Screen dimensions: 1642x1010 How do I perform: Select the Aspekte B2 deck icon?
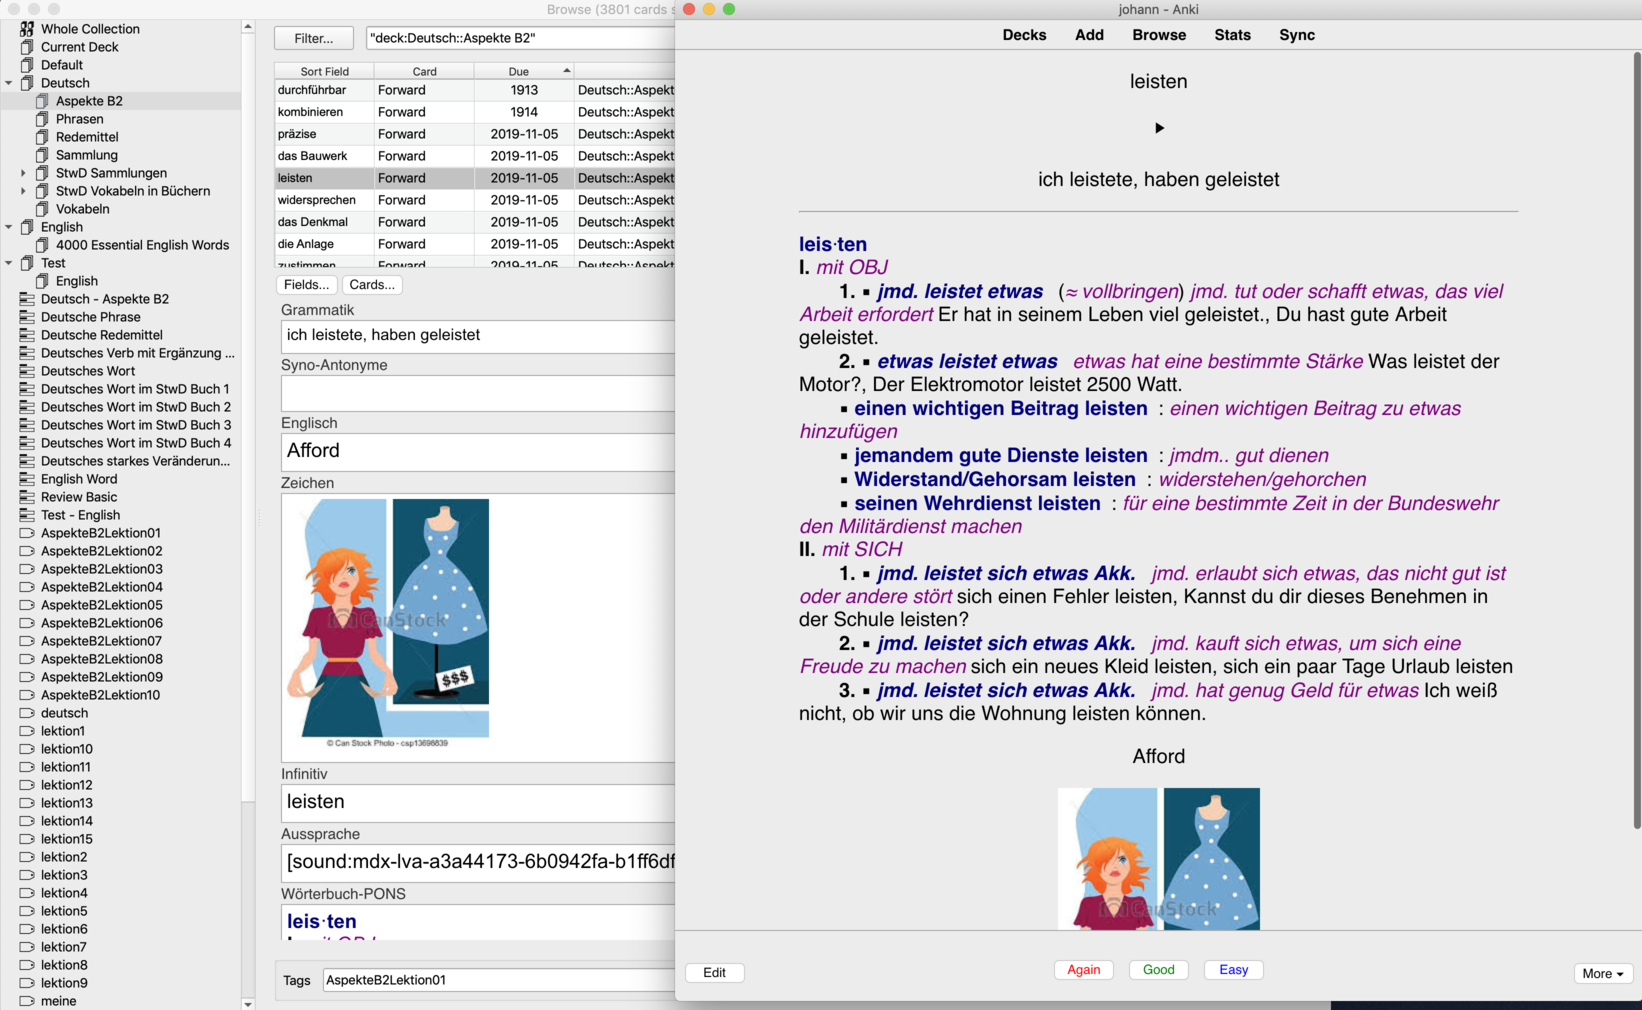tap(42, 101)
